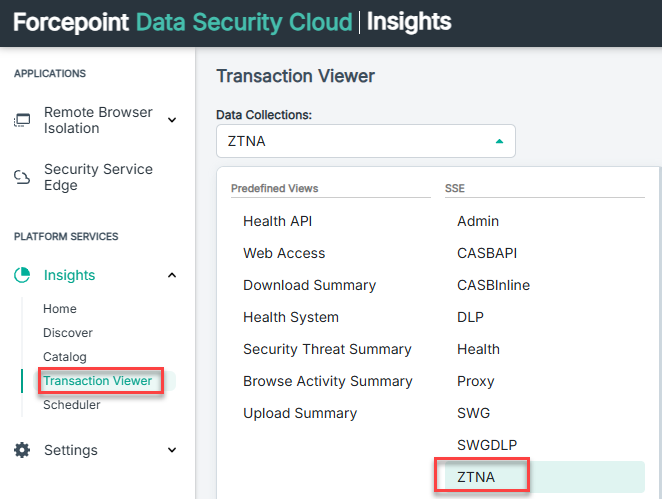Expand the Remote Browser Isolation section
The width and height of the screenshot is (662, 499).
click(x=171, y=120)
